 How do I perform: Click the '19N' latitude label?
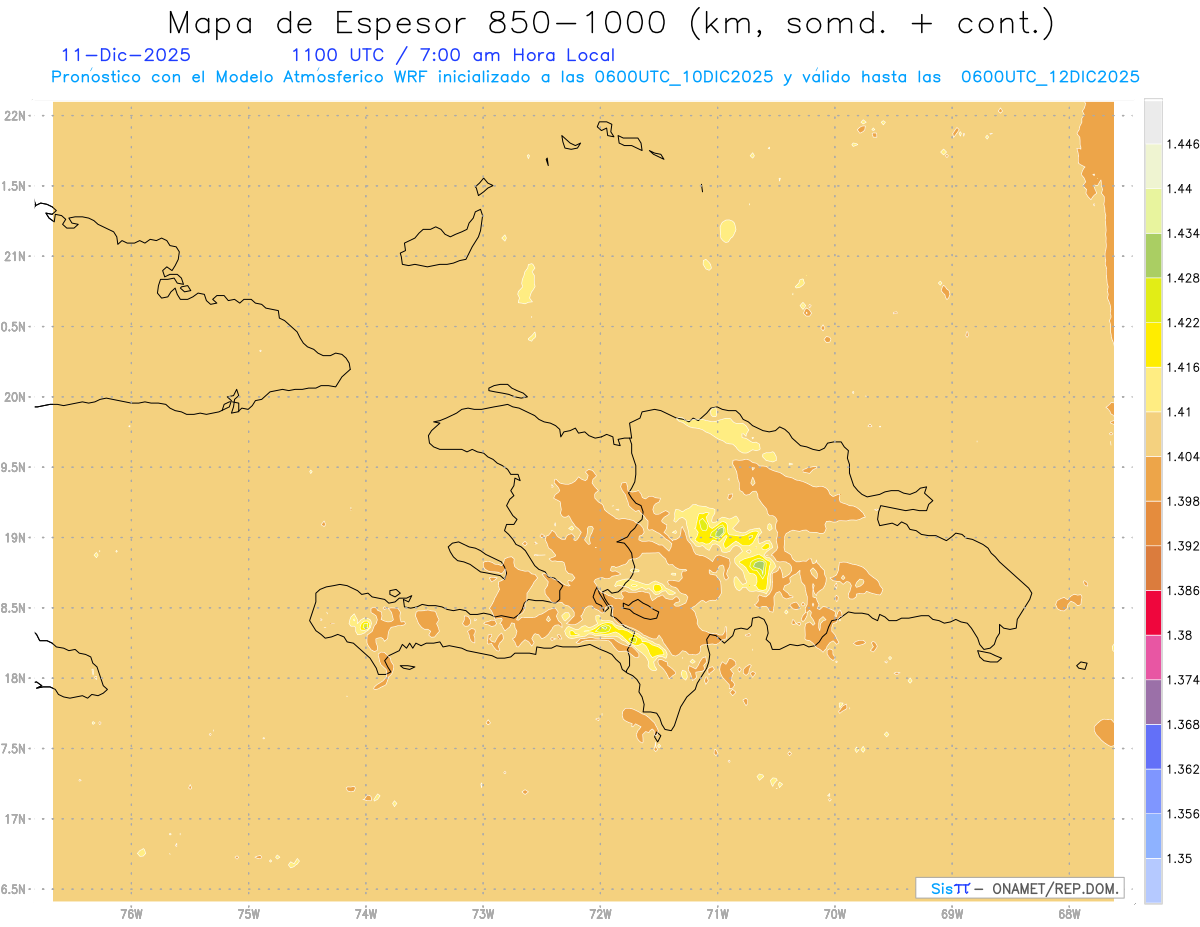click(x=16, y=537)
